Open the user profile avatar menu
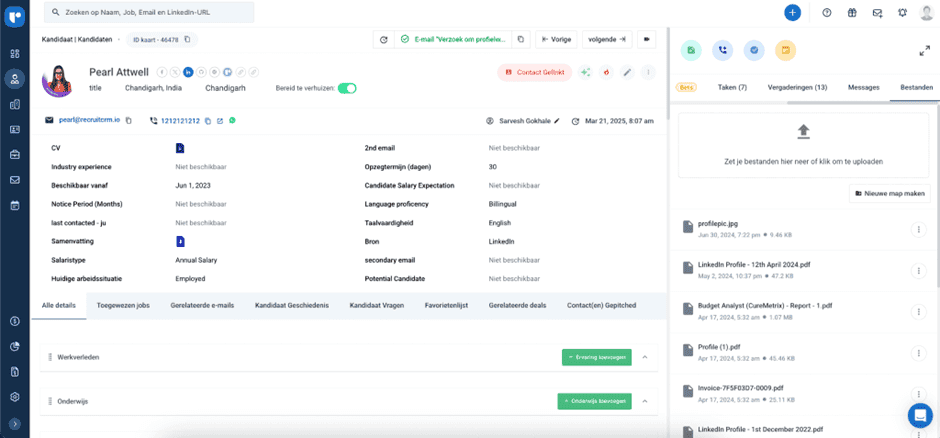This screenshot has width=940, height=438. [x=927, y=13]
